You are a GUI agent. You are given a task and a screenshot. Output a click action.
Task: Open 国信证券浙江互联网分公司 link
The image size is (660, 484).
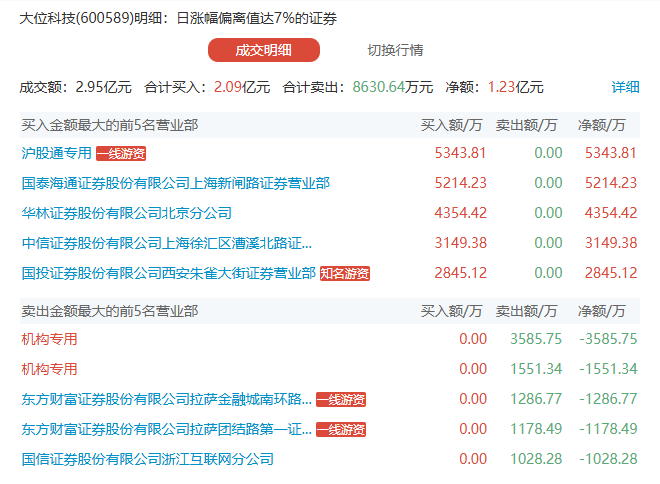148,459
